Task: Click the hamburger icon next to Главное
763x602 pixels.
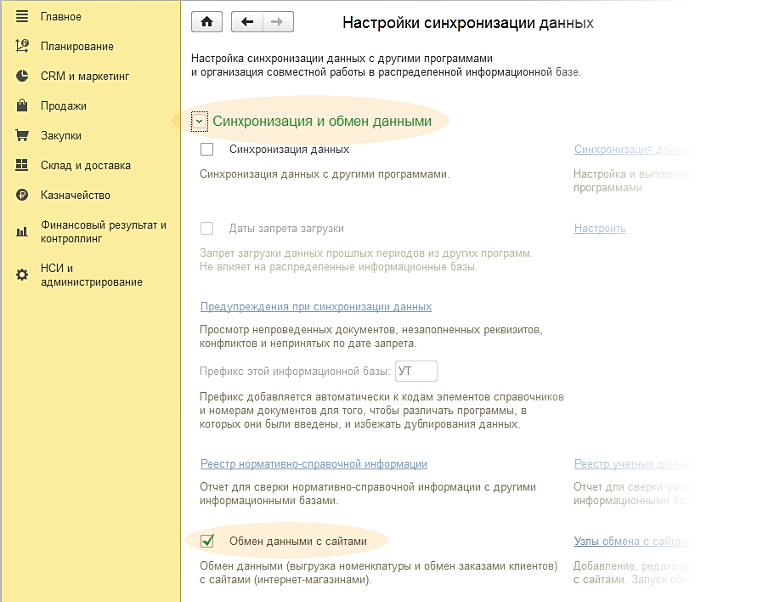Action: coord(22,17)
